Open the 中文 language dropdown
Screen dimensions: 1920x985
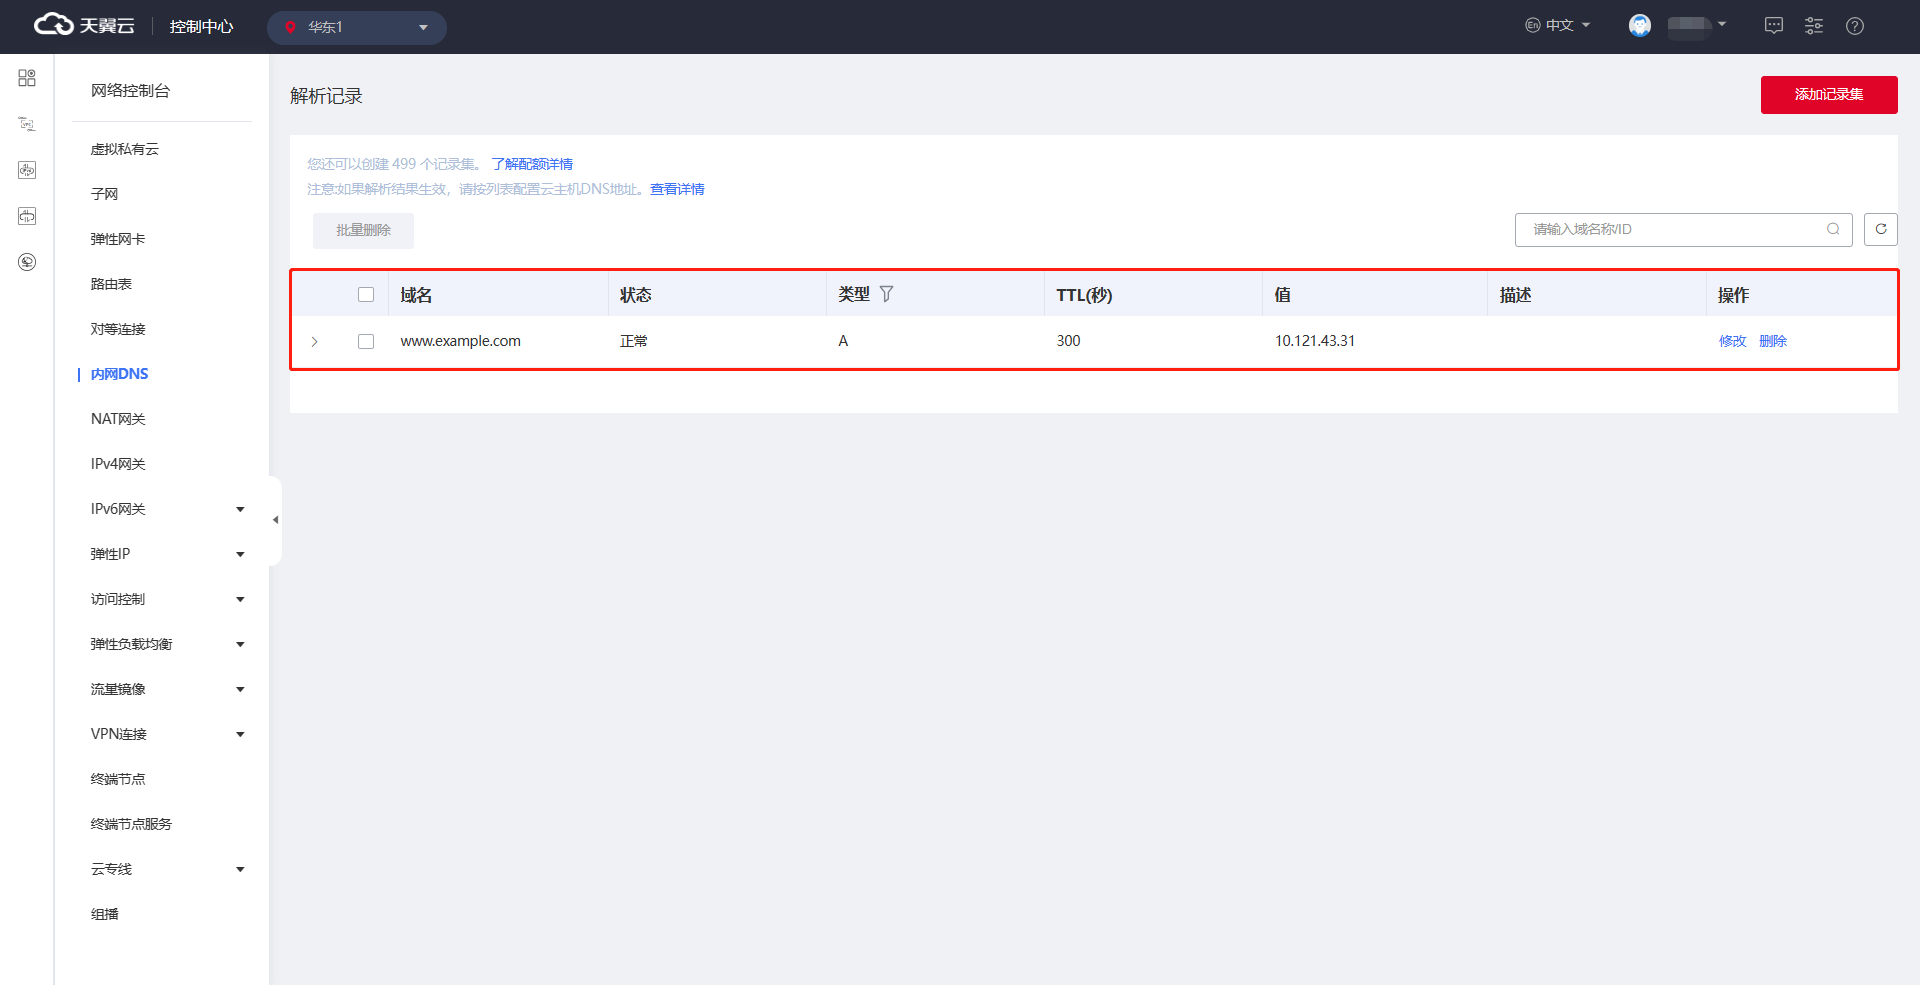(1558, 26)
